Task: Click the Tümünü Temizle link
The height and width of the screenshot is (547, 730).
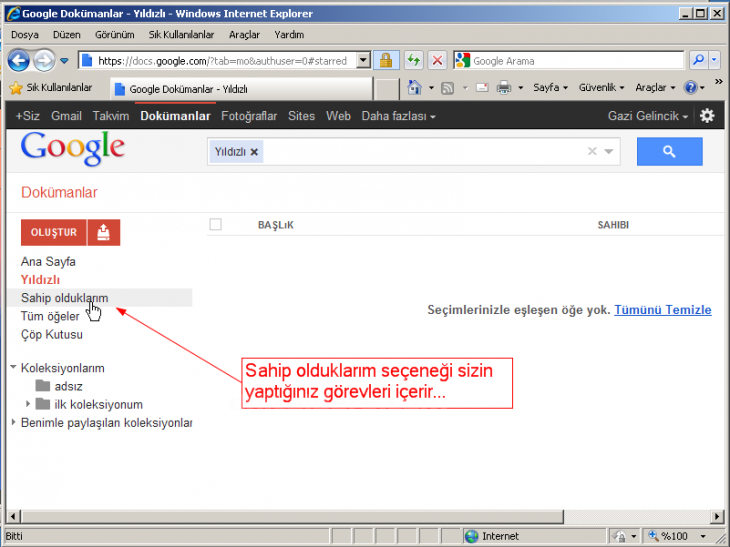Action: click(662, 310)
